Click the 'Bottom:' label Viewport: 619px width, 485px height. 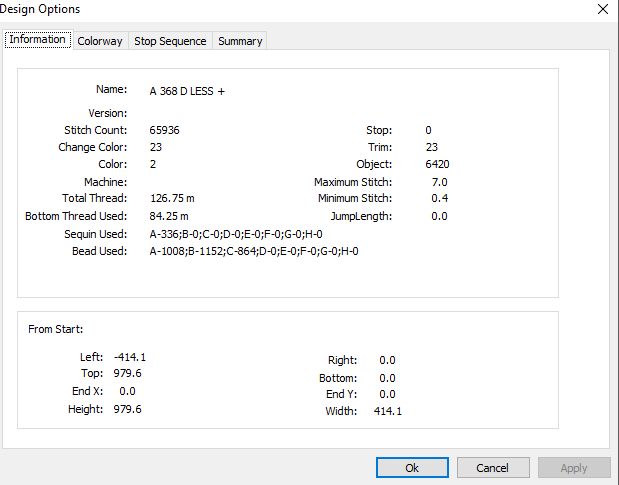(338, 378)
